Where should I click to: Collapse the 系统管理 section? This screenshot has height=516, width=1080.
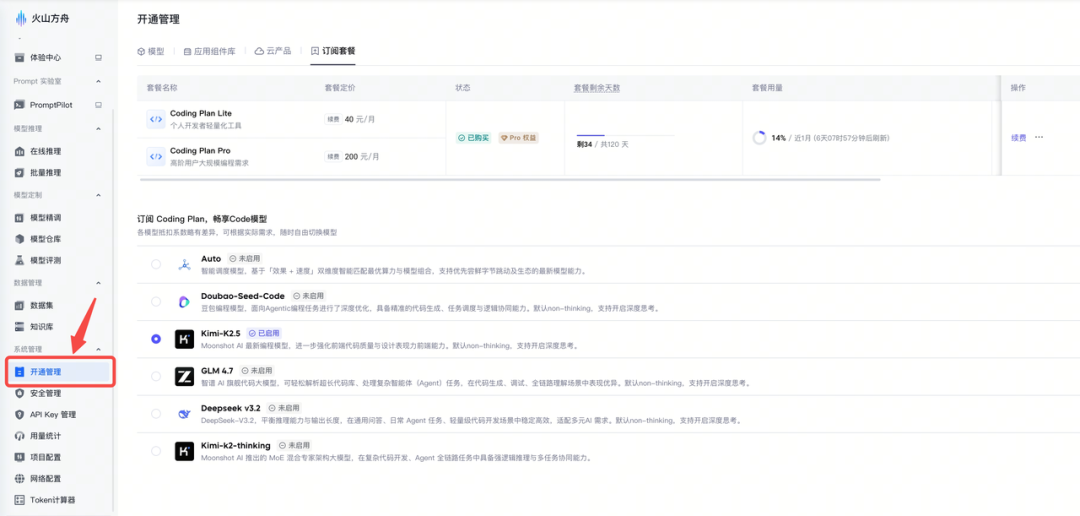point(98,349)
